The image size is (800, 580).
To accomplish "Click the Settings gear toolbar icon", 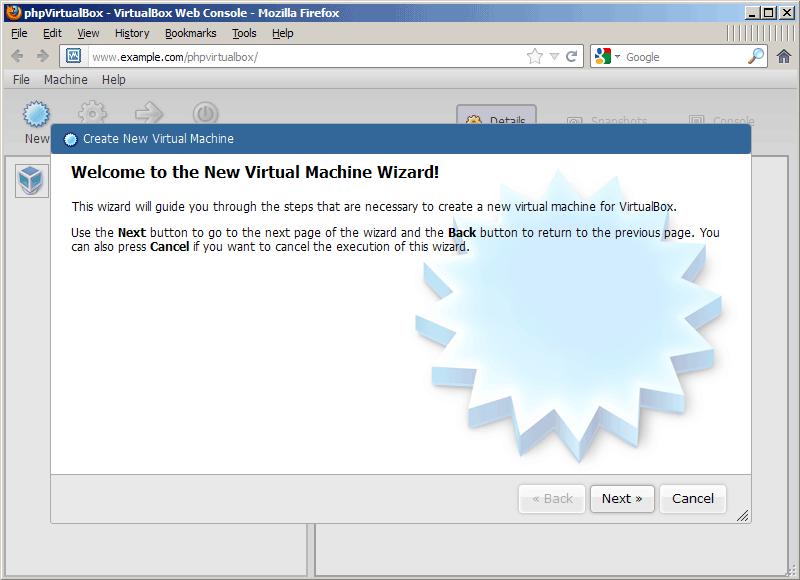I will point(93,112).
